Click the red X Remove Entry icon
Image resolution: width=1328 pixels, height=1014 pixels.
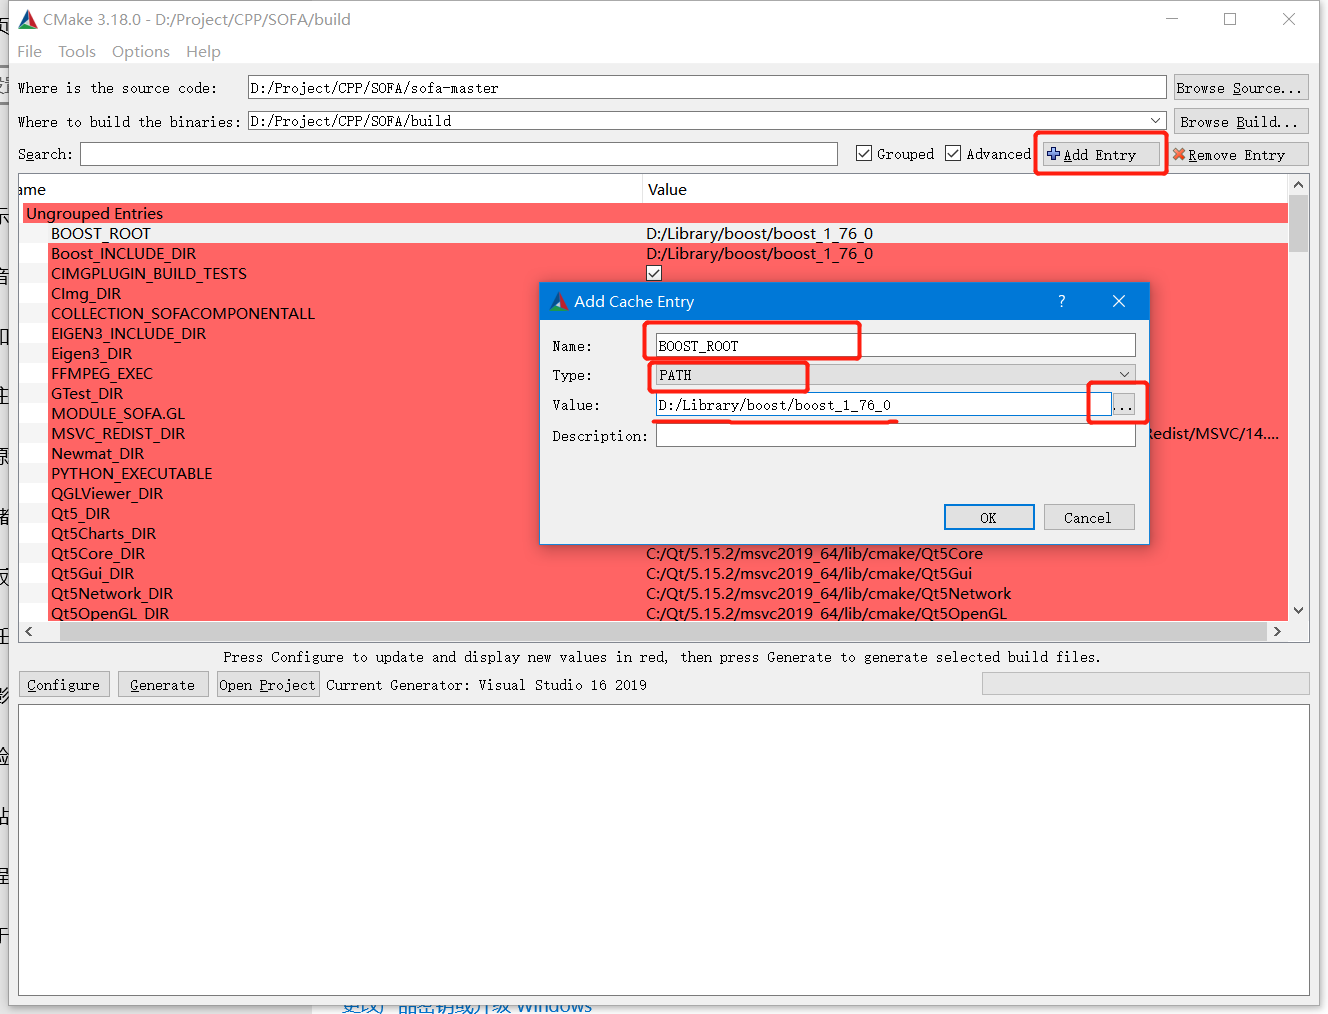click(1179, 154)
